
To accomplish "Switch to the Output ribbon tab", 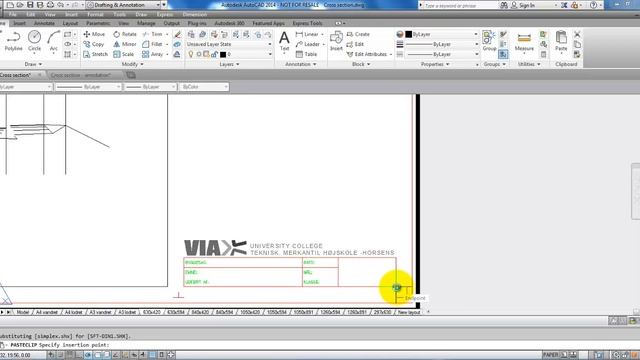I will click(x=171, y=23).
